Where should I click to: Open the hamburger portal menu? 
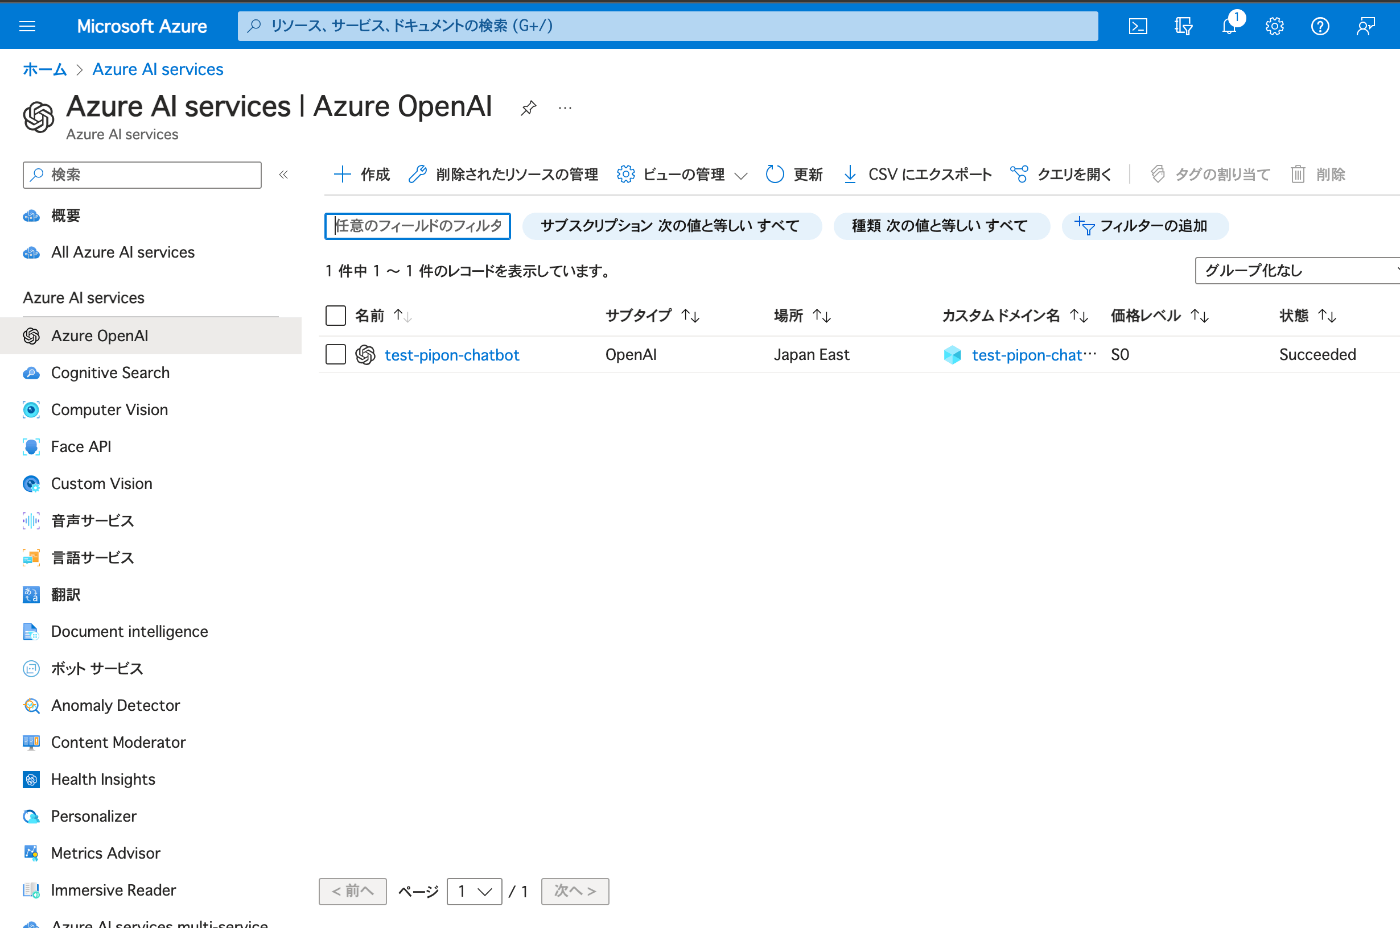point(27,26)
